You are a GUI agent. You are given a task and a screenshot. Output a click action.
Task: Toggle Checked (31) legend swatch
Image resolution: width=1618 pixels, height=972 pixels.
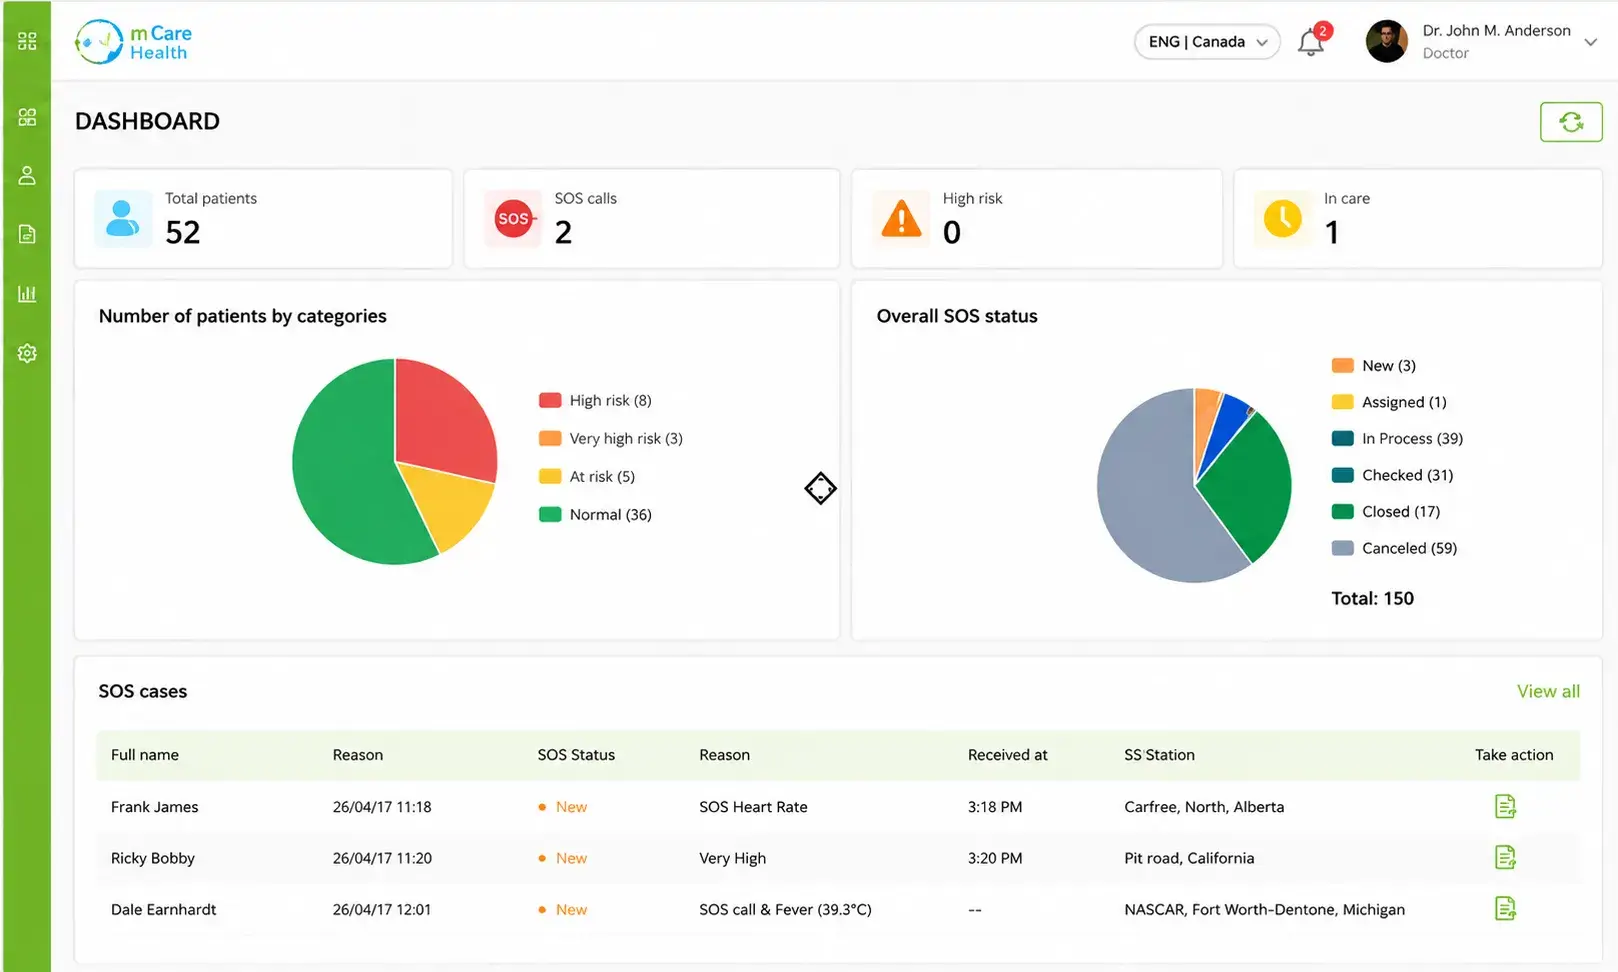point(1343,475)
